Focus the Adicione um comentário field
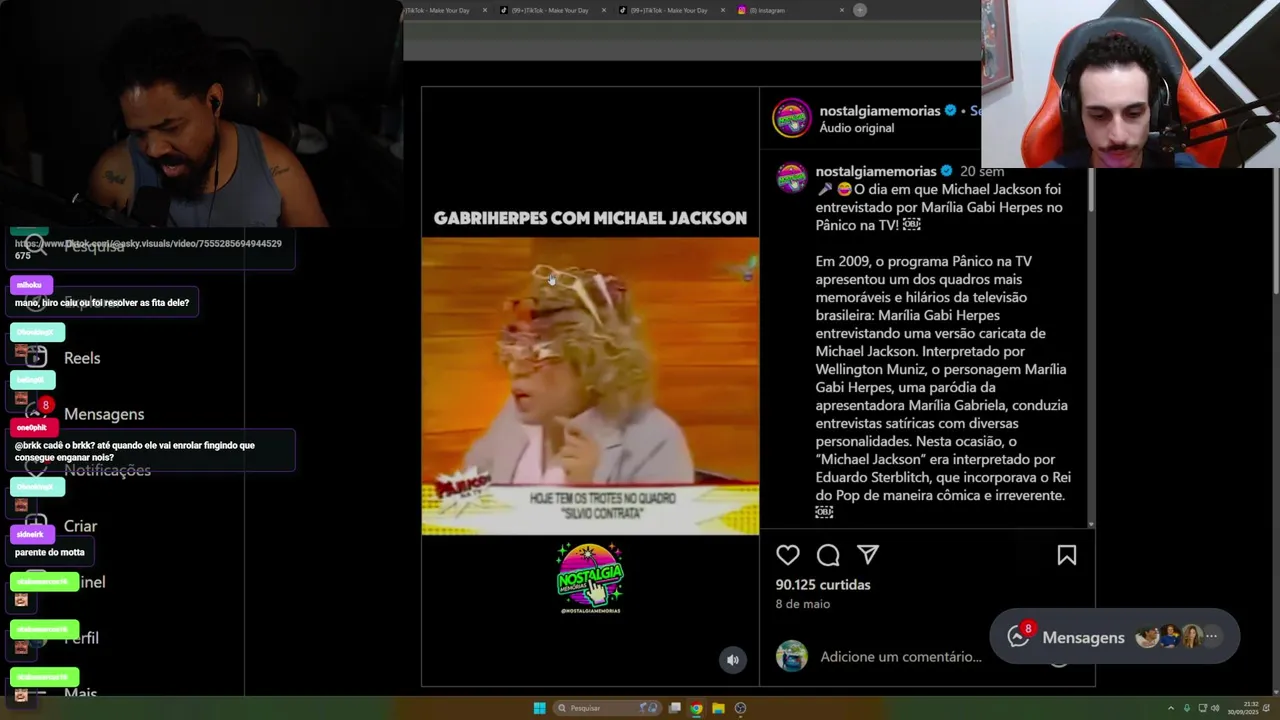Viewport: 1280px width, 720px height. pyautogui.click(x=901, y=656)
